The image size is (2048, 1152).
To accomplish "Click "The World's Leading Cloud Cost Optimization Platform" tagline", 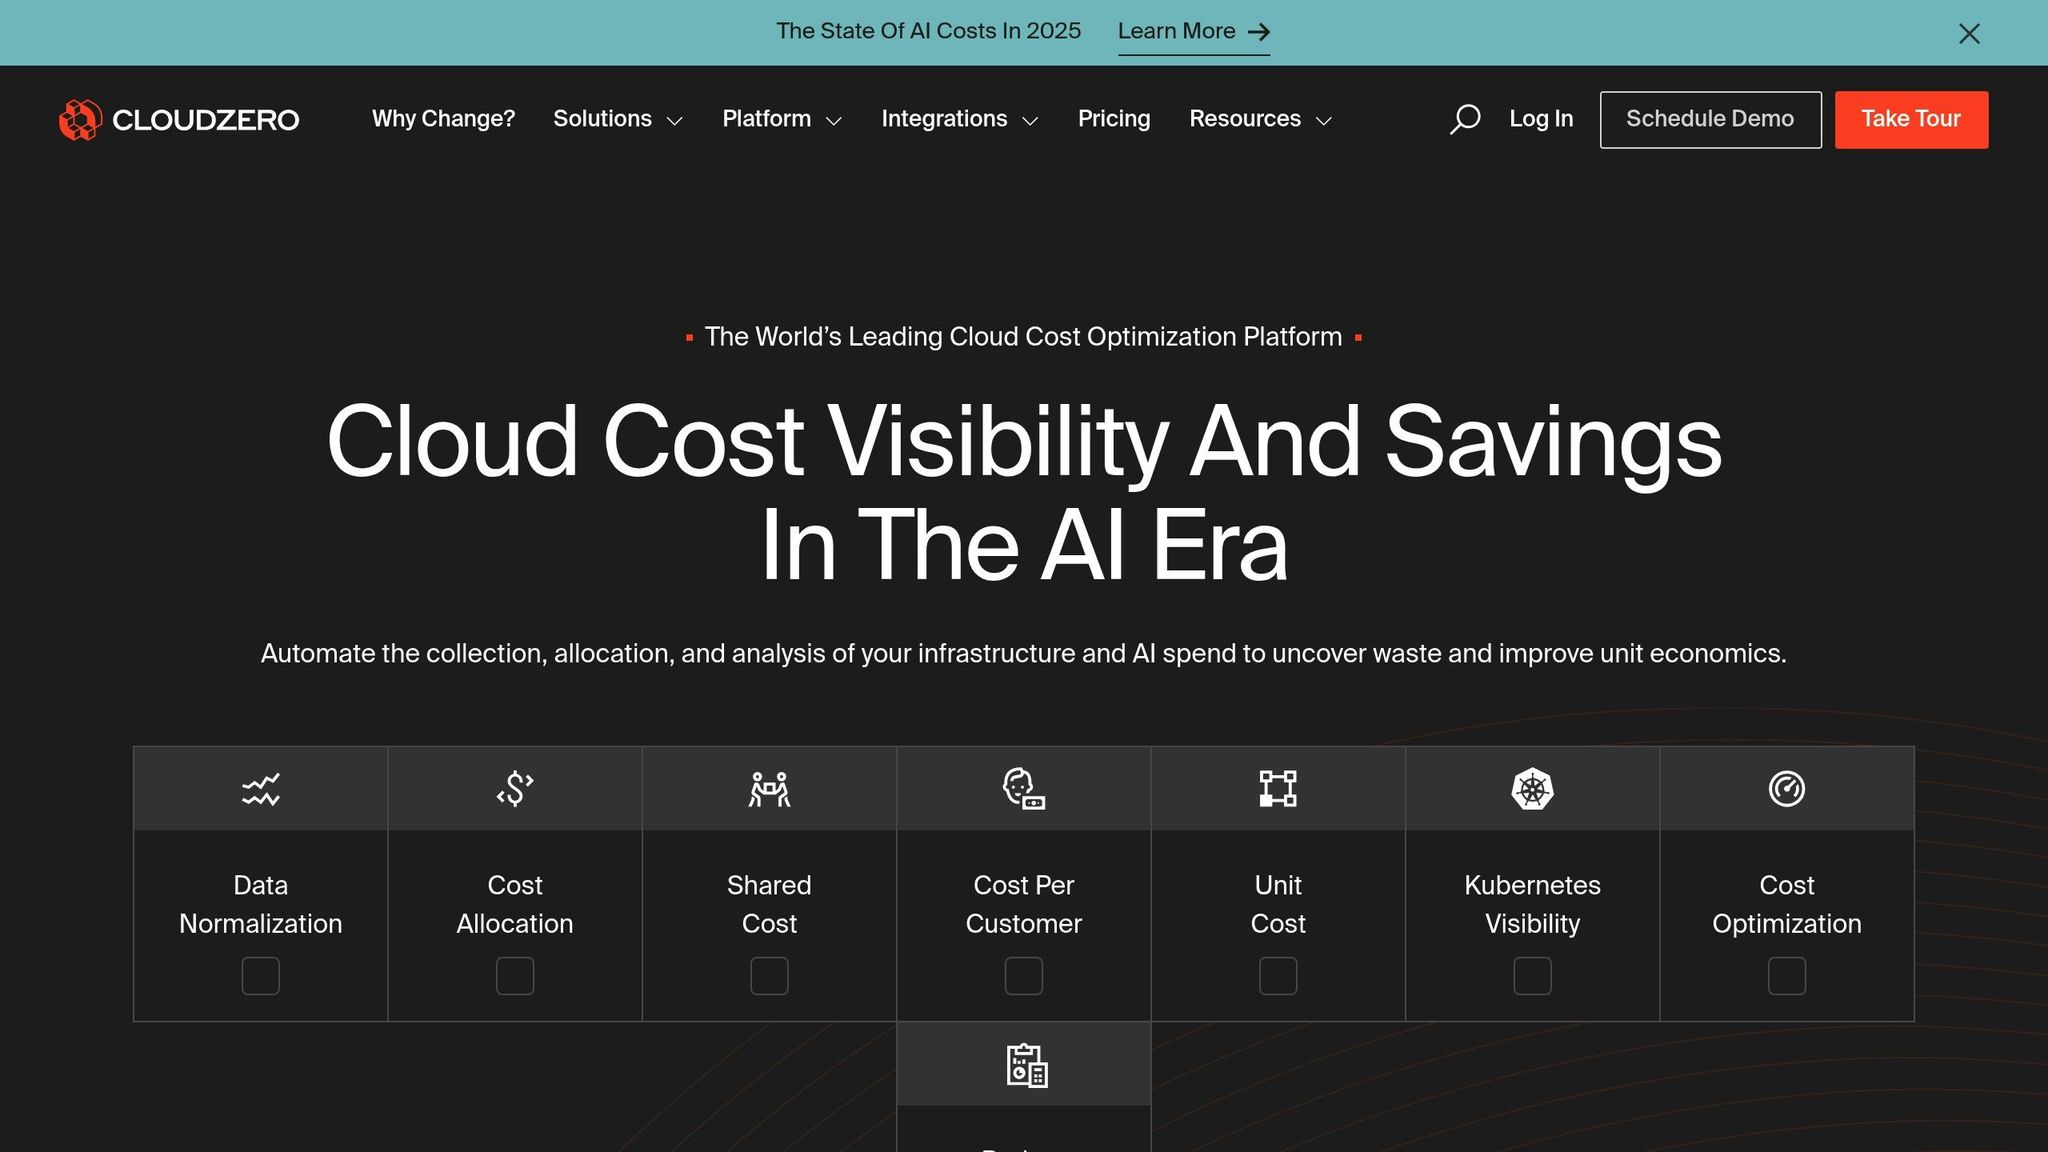I will click(x=1023, y=337).
